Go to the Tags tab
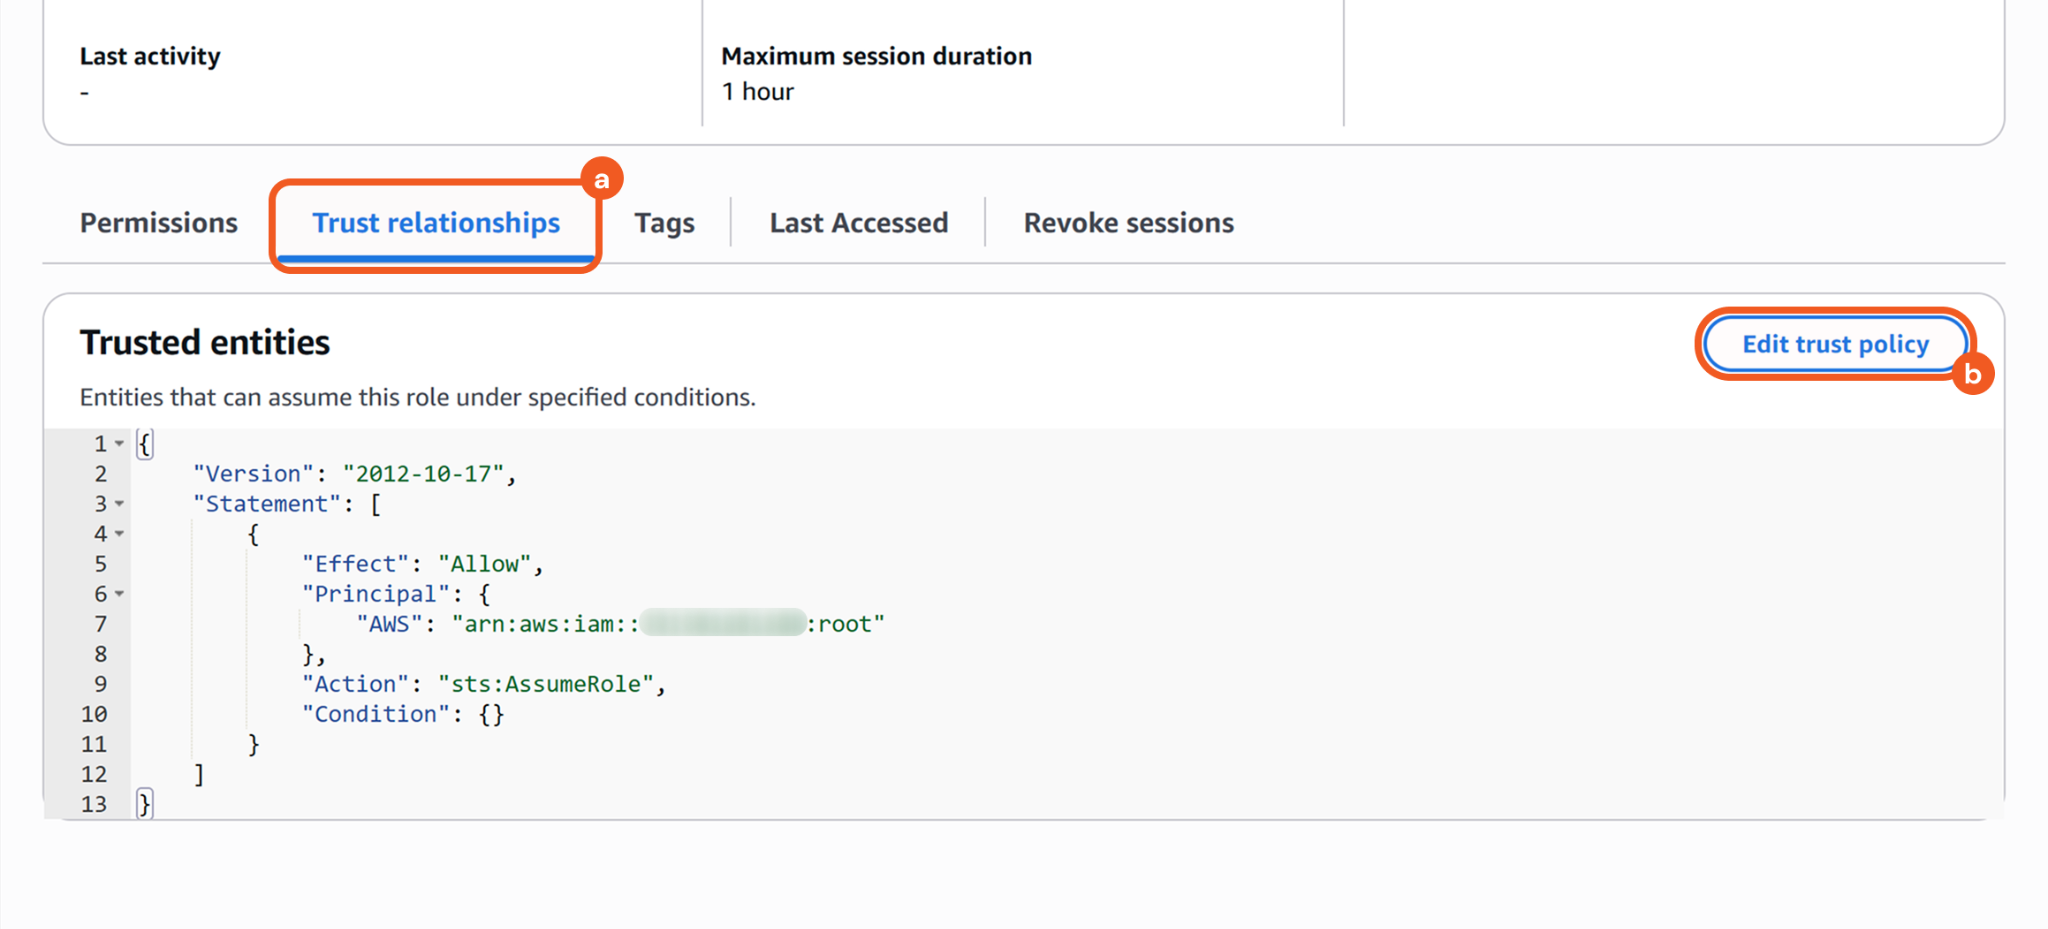Image resolution: width=2048 pixels, height=929 pixels. [664, 223]
